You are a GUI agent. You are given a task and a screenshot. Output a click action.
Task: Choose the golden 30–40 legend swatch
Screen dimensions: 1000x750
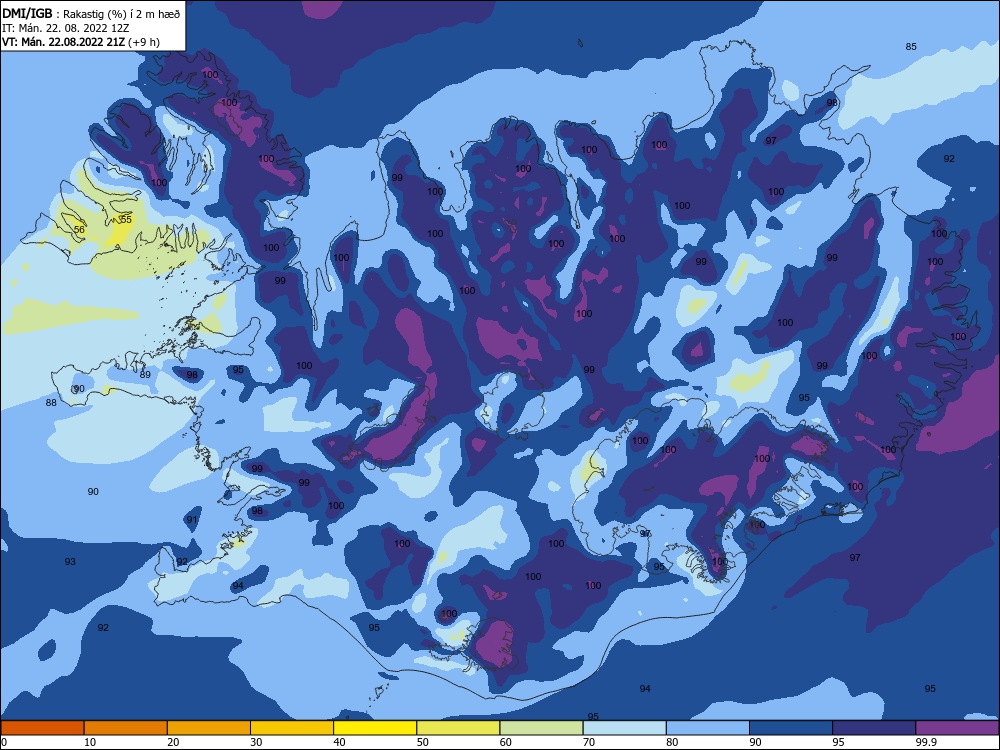point(292,728)
